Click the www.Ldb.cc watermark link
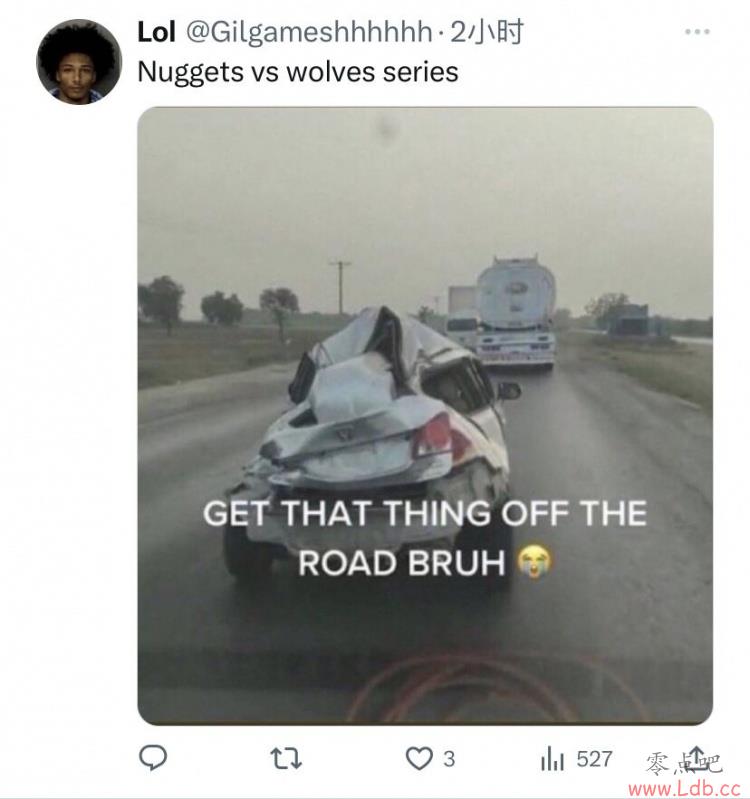 pos(684,789)
